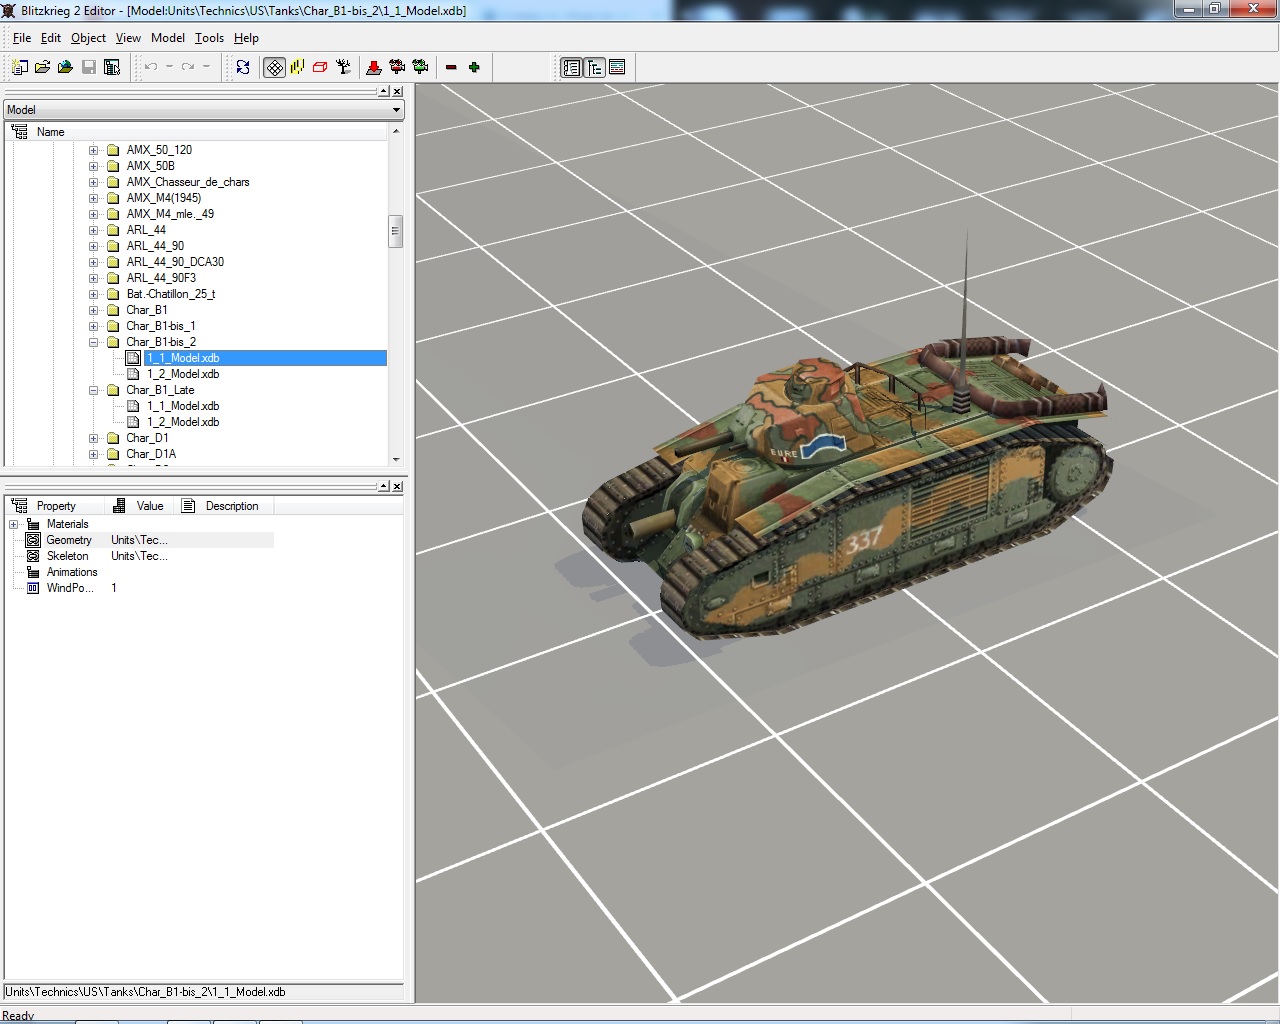This screenshot has width=1280, height=1024.
Task: Click the Description column header
Action: tap(232, 506)
